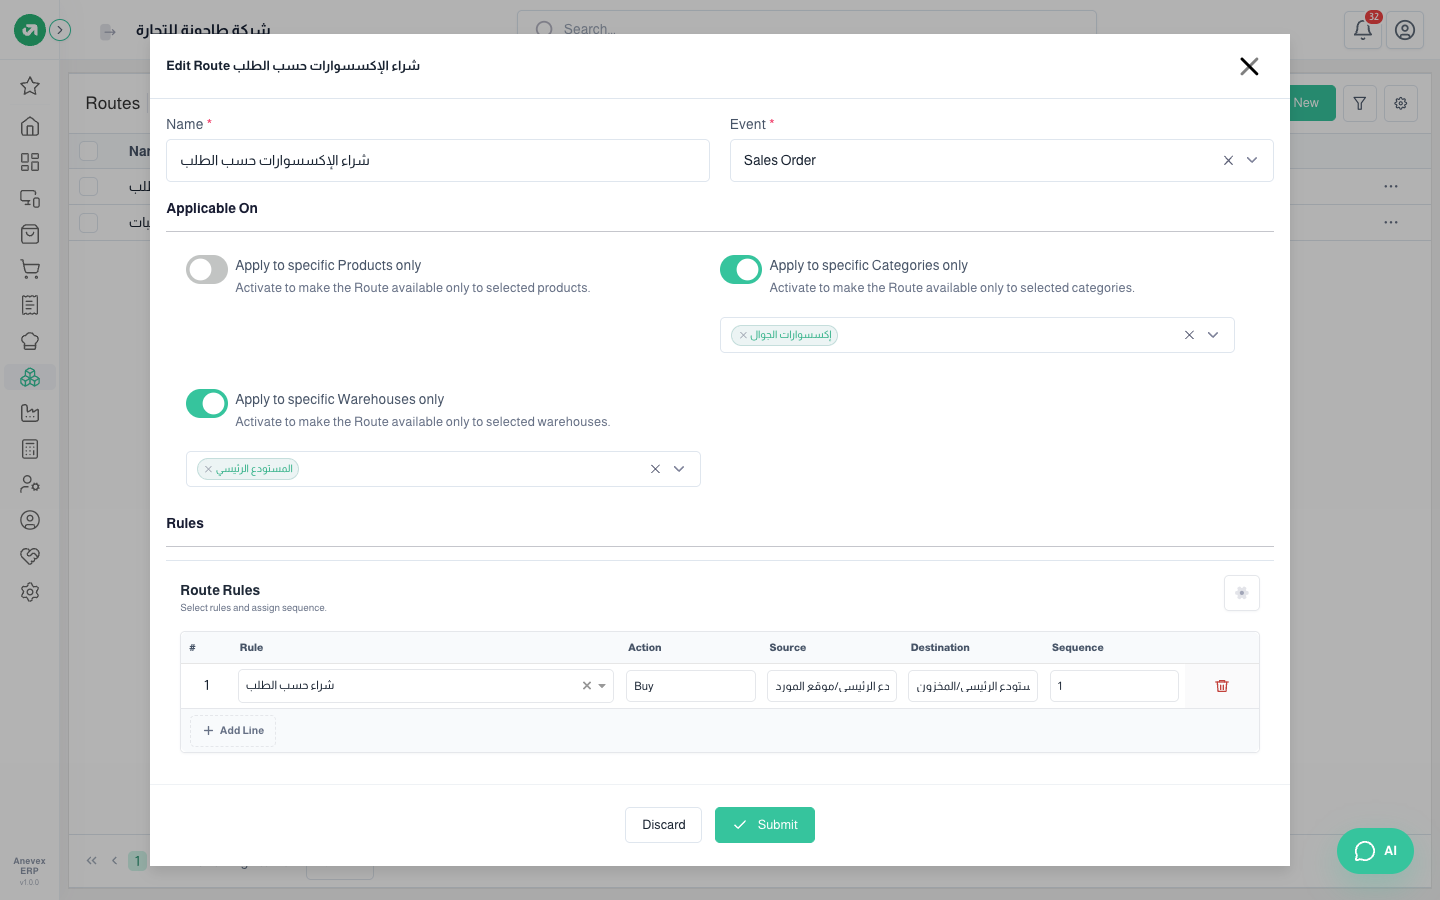
Task: Open row actions menu for first route
Action: tap(1391, 187)
